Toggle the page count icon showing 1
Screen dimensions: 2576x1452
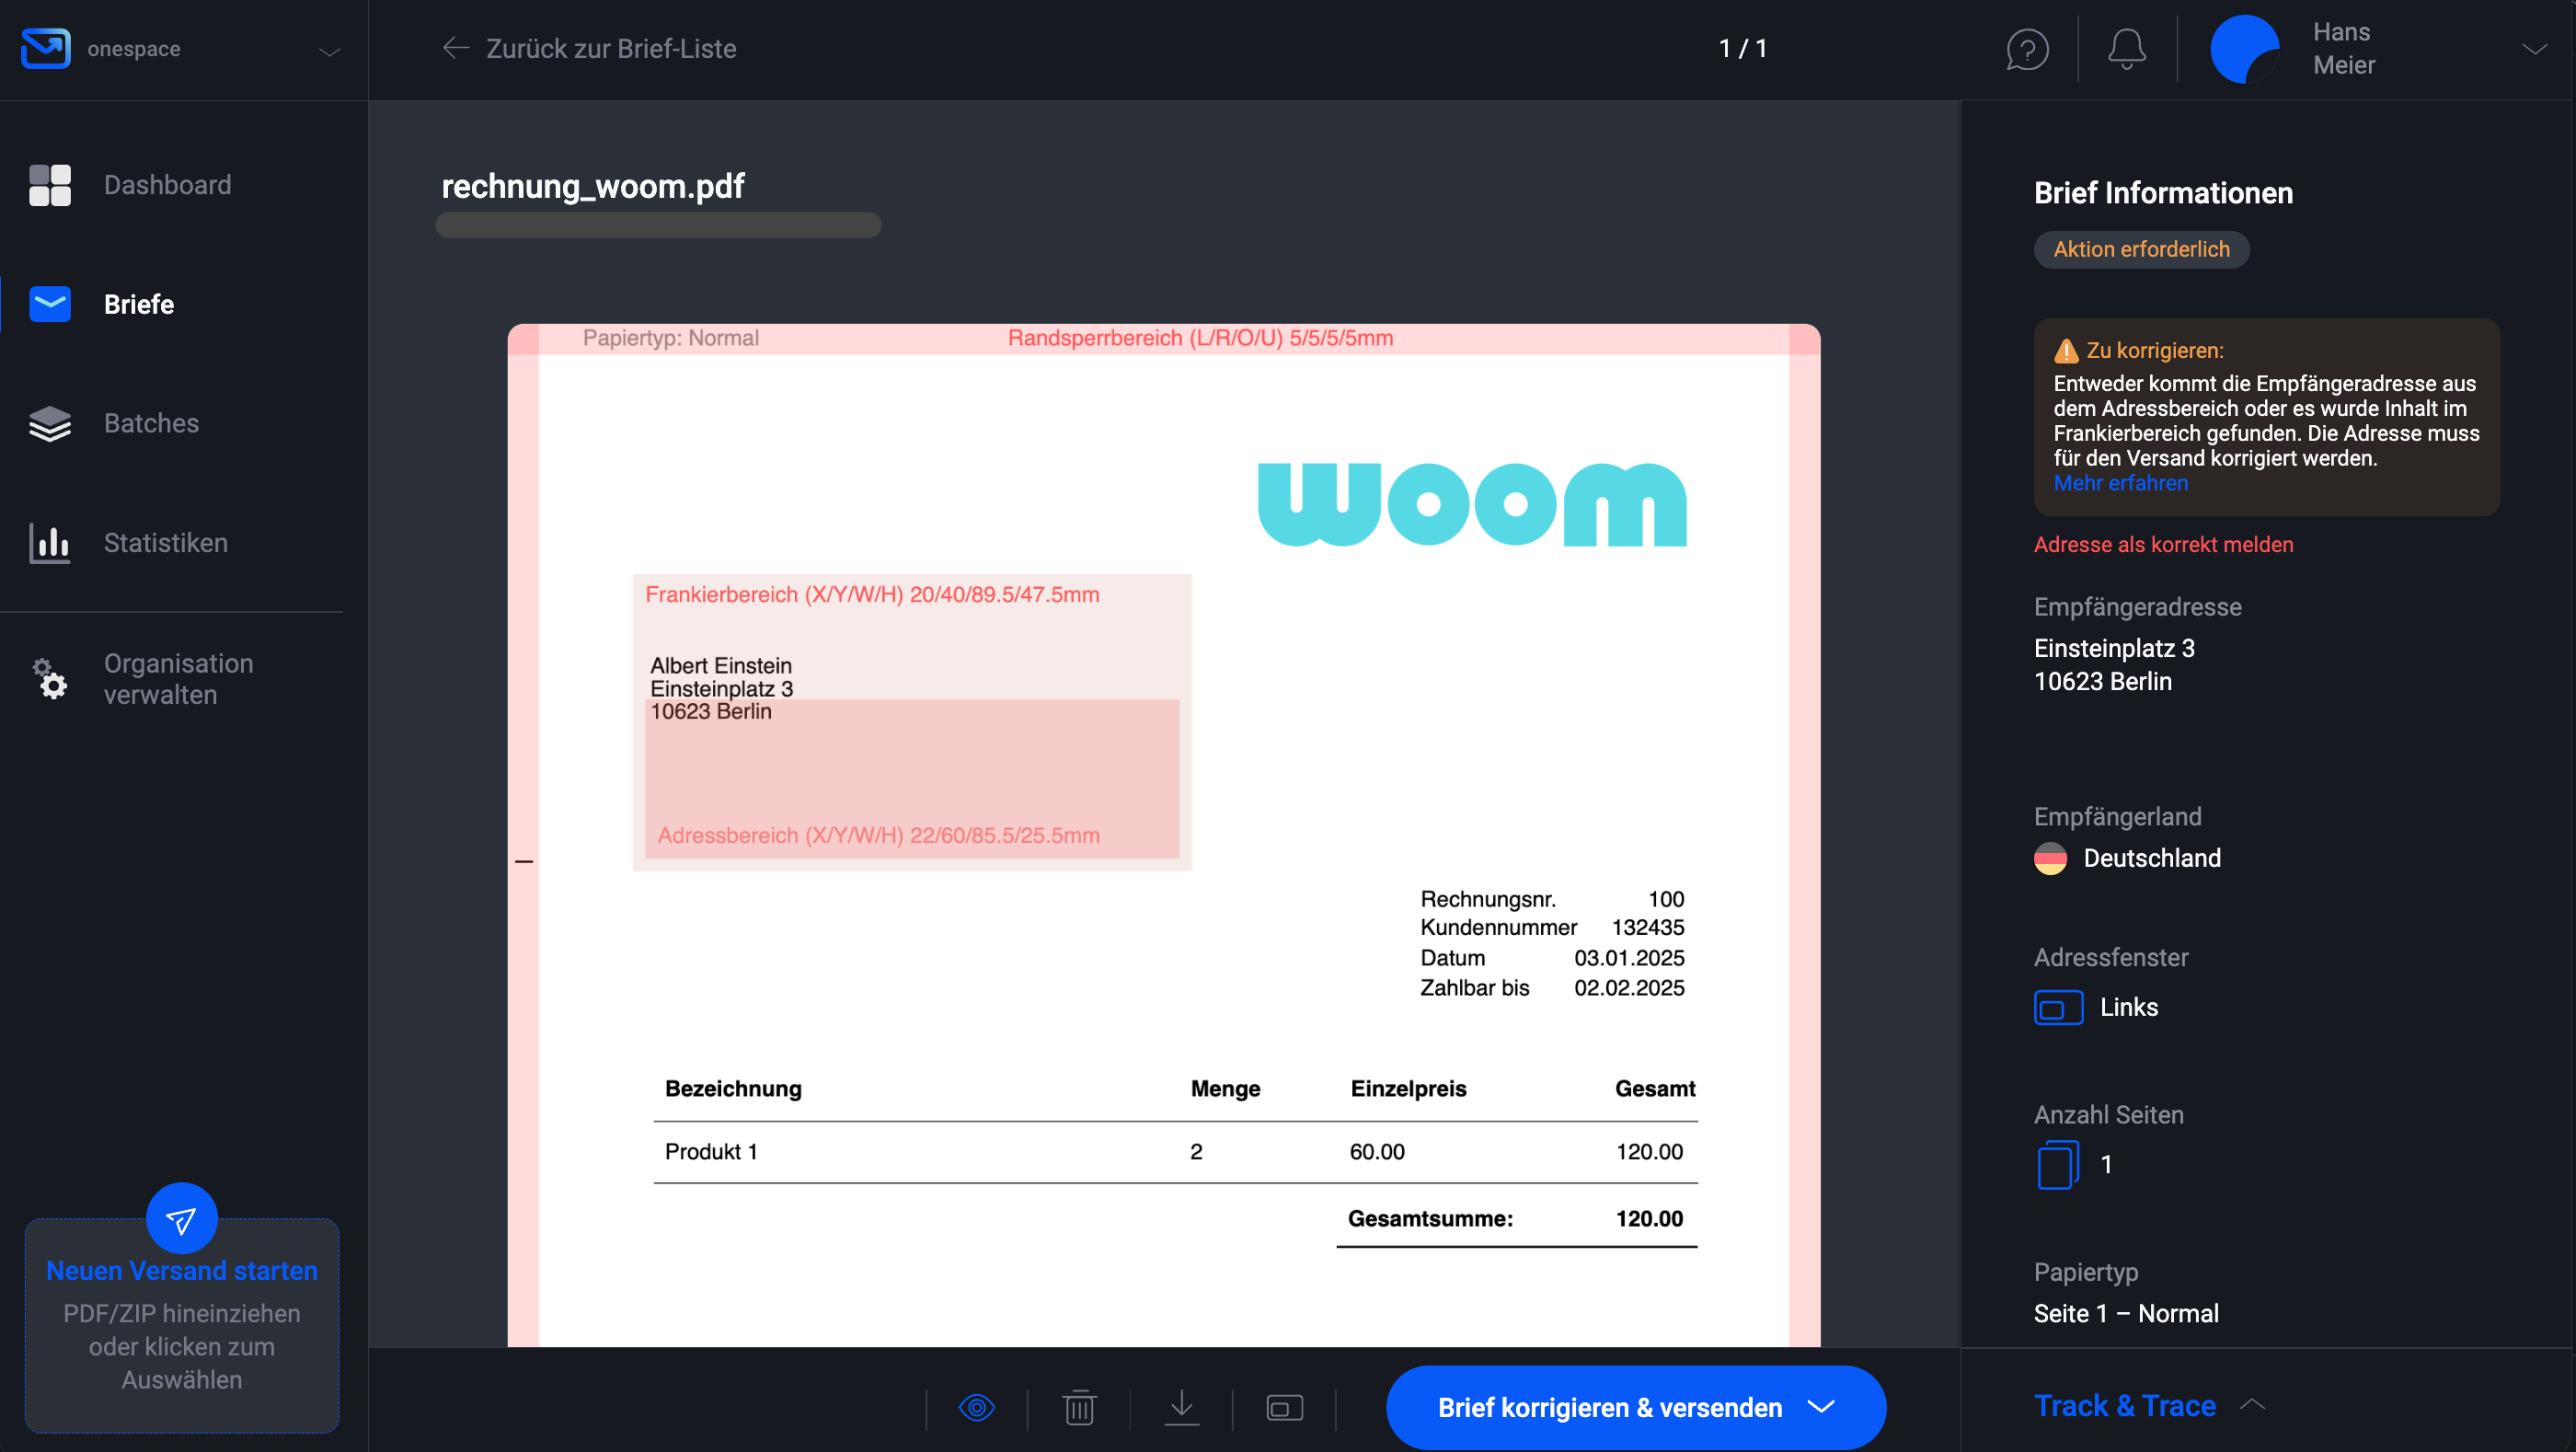pyautogui.click(x=2057, y=1164)
